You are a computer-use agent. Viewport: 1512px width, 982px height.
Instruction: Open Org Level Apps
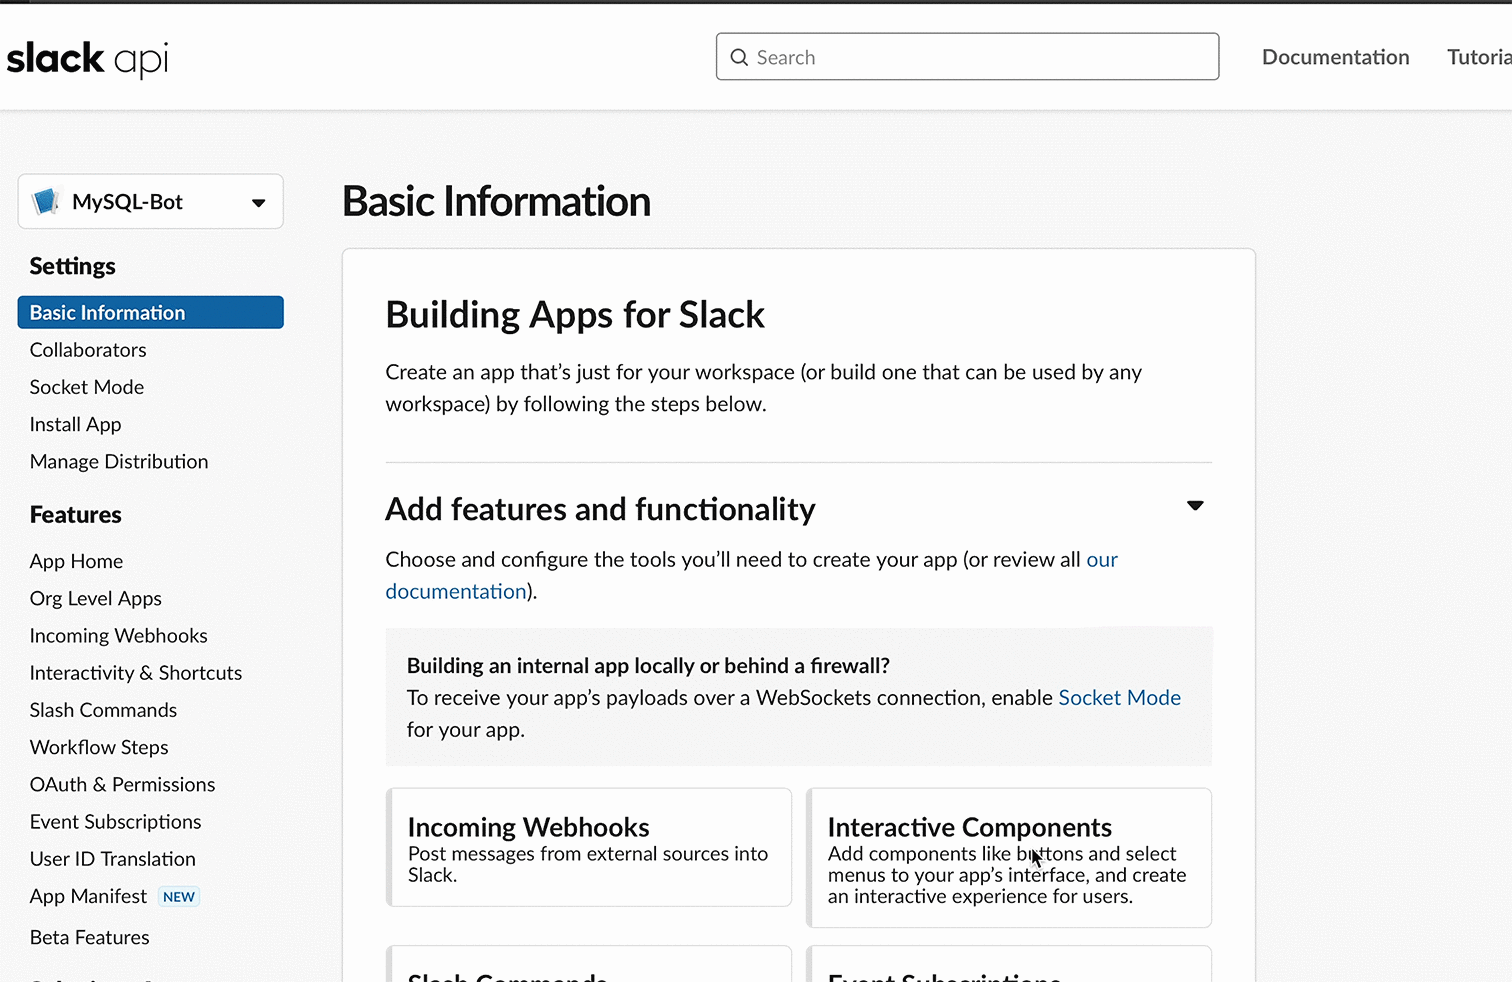pos(96,598)
